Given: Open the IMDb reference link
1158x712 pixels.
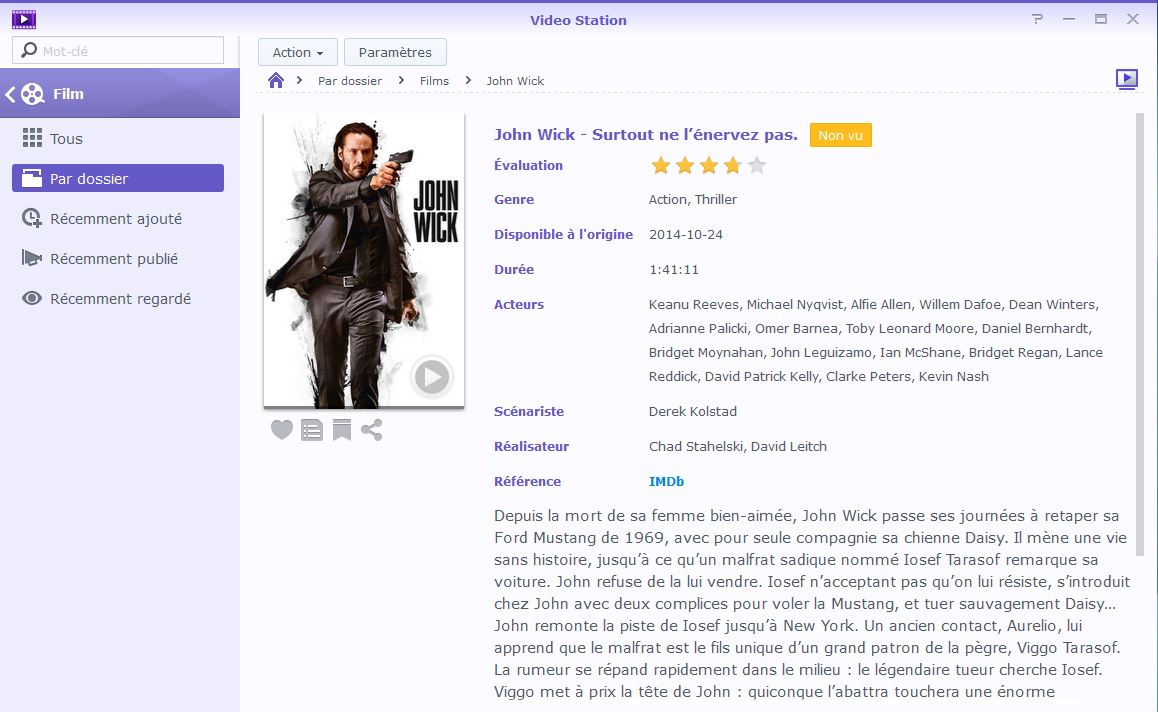Looking at the screenshot, I should [x=666, y=482].
